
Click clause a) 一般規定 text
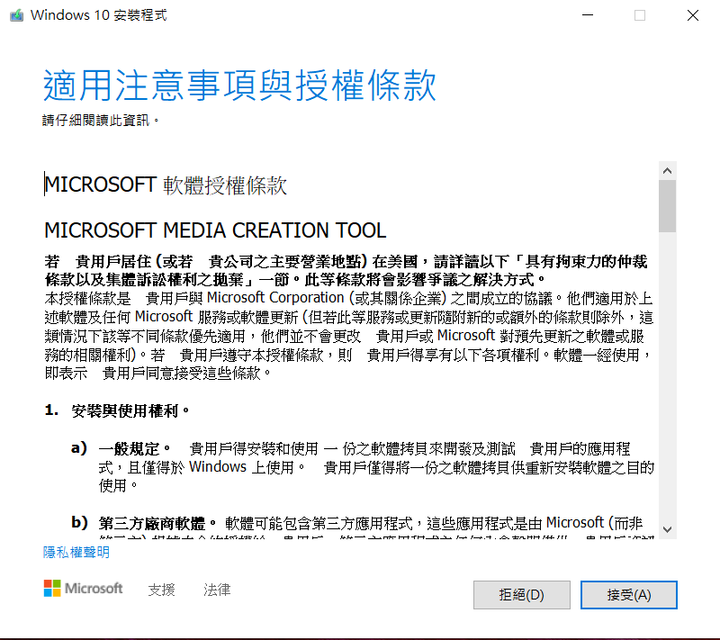coord(362,466)
